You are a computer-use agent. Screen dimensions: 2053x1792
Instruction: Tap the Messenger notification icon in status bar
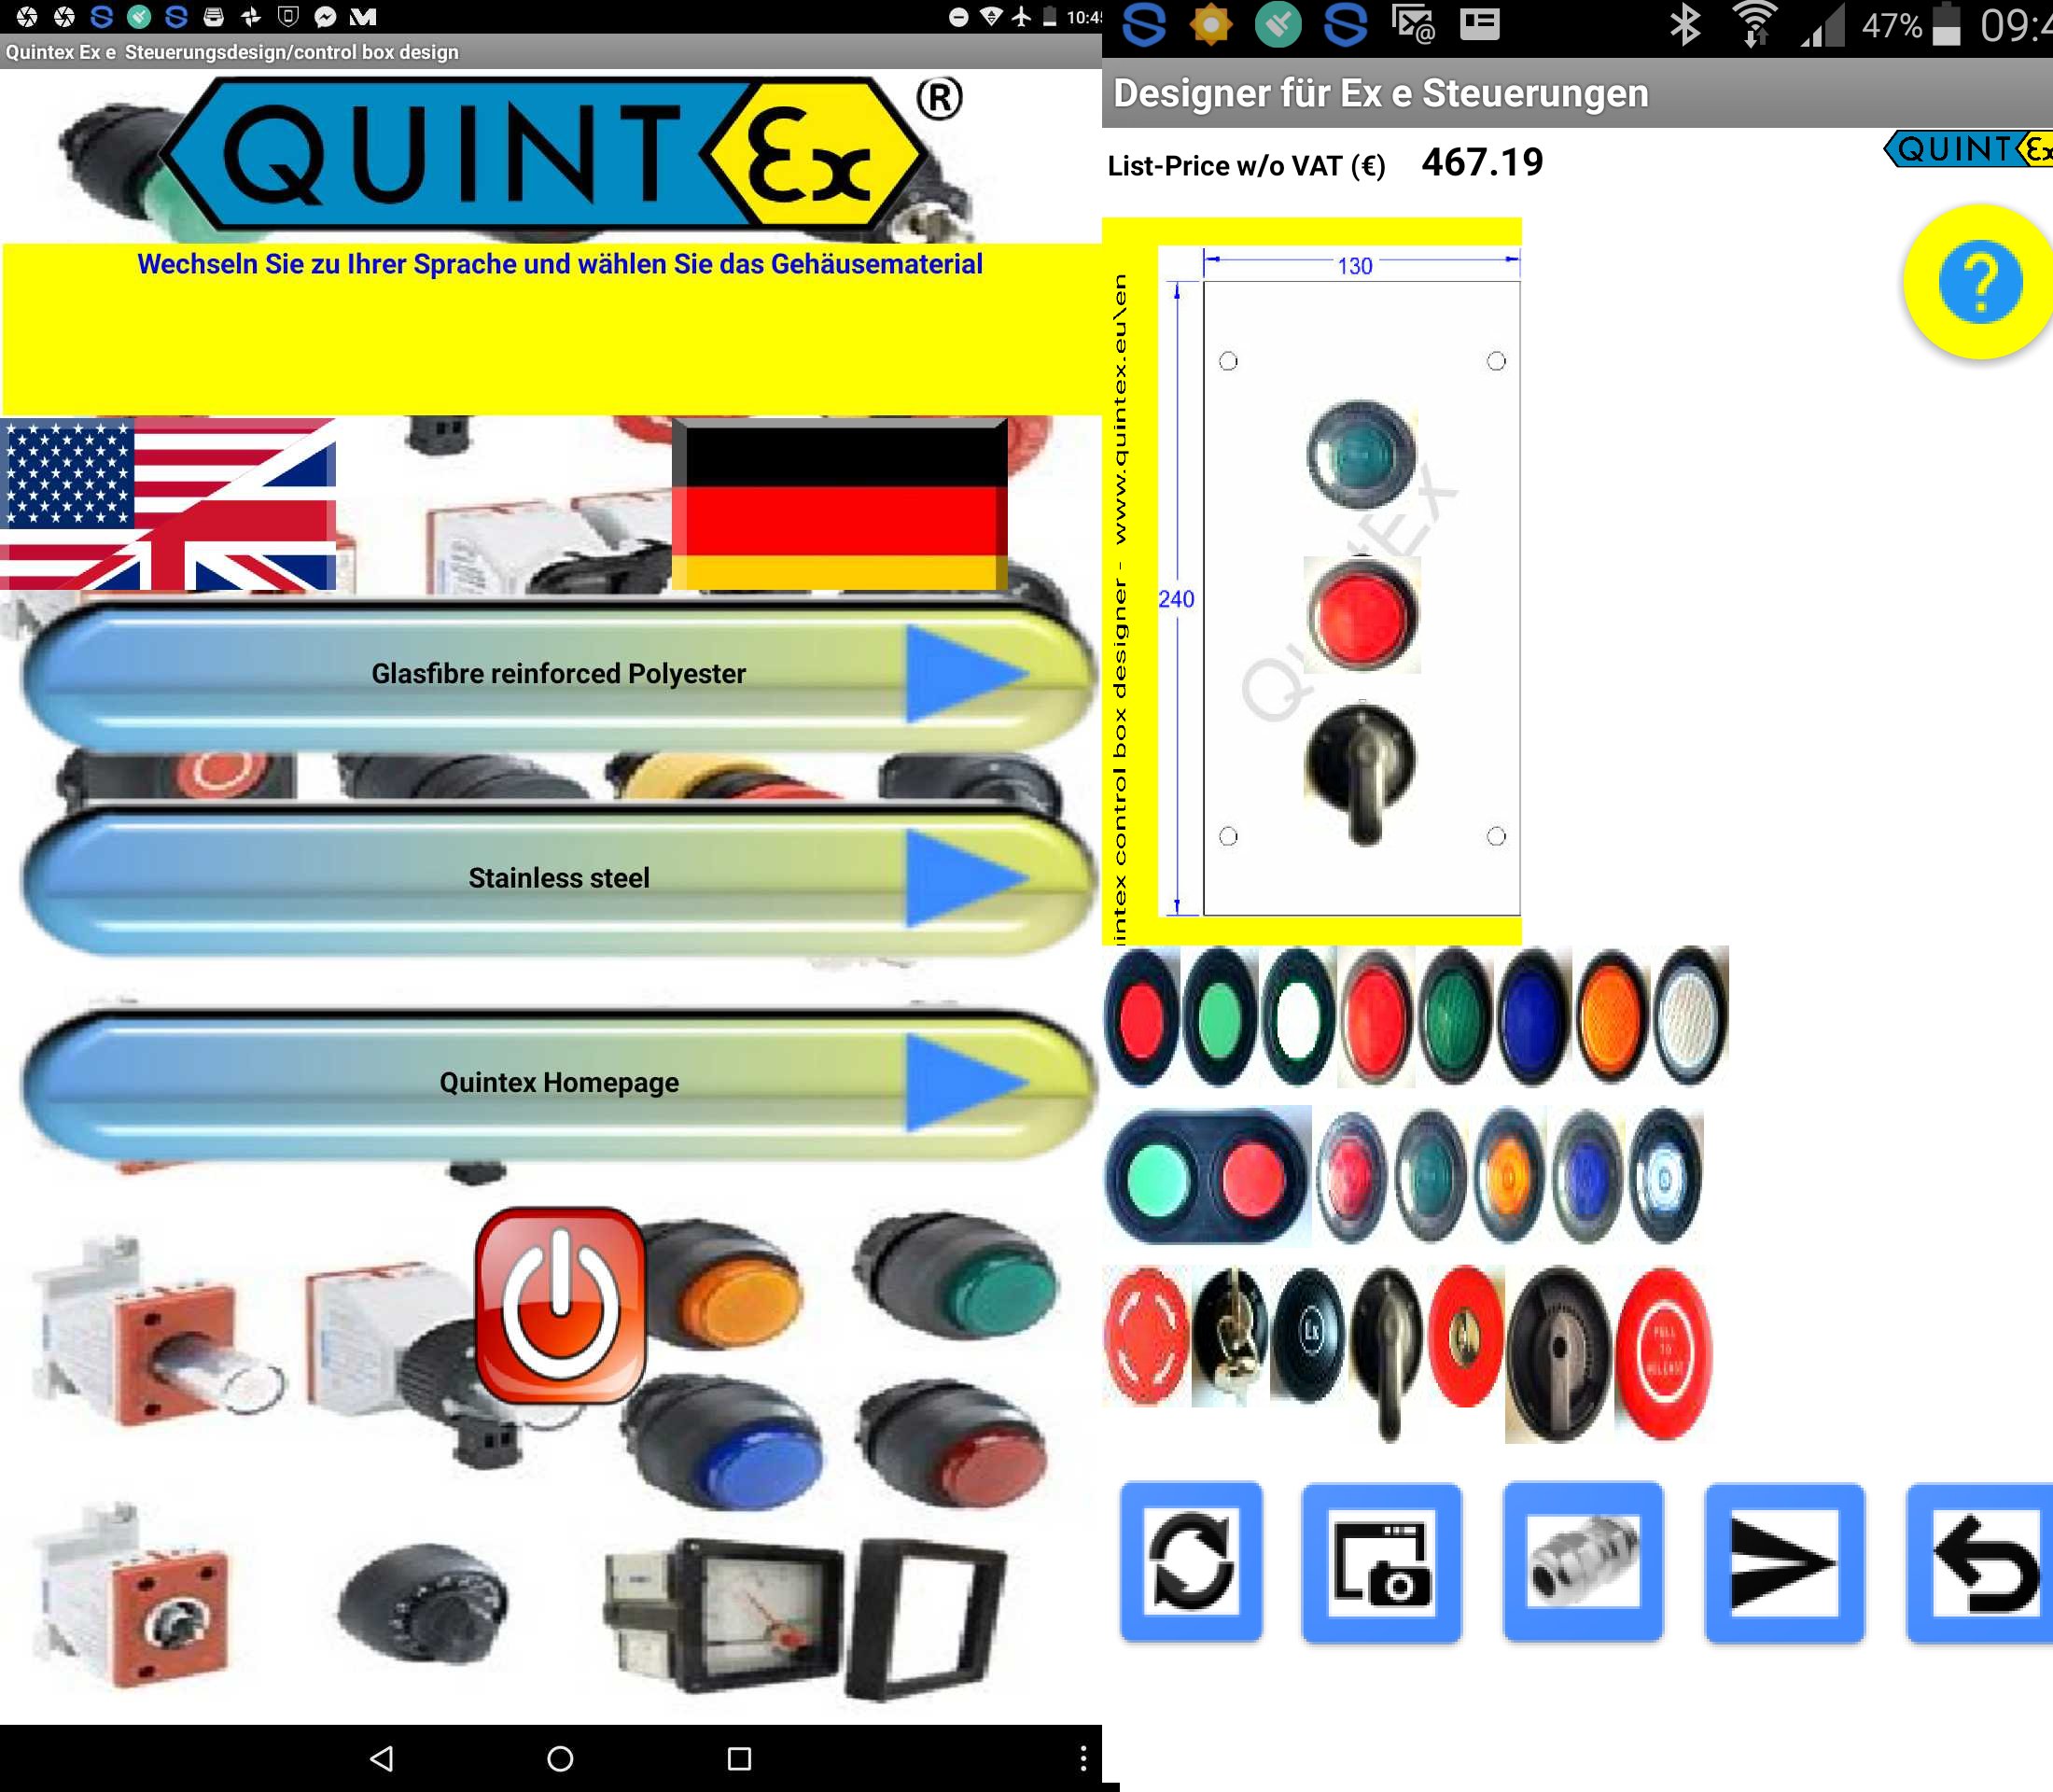pyautogui.click(x=325, y=16)
